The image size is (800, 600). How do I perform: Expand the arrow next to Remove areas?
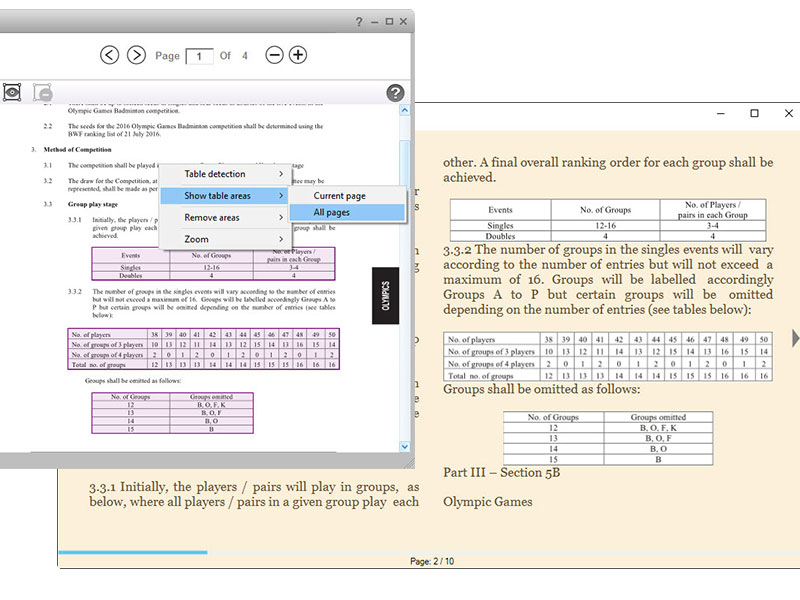point(281,217)
